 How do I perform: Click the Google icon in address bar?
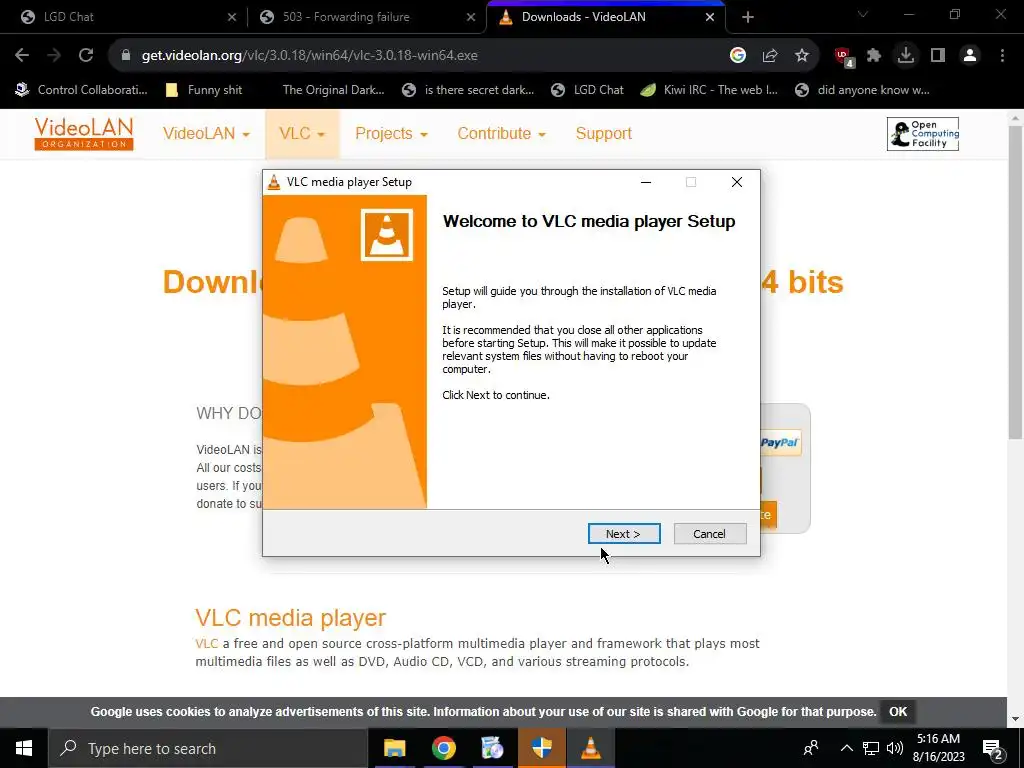738,56
